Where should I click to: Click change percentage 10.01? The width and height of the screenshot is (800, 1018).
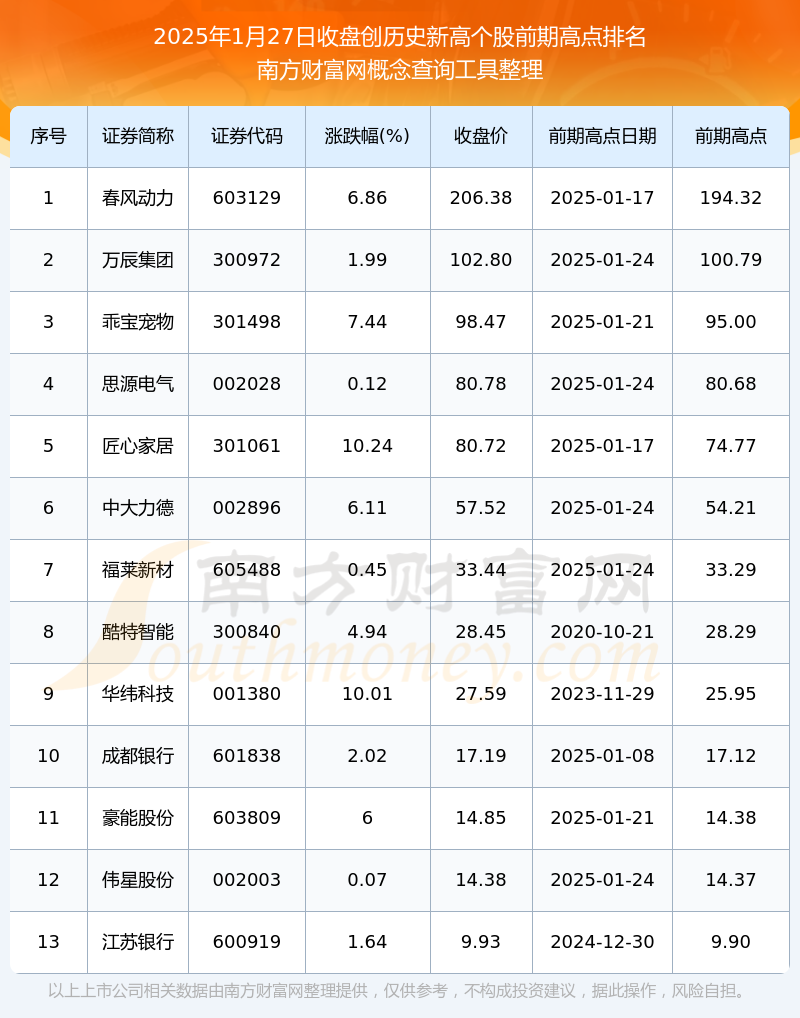click(368, 694)
